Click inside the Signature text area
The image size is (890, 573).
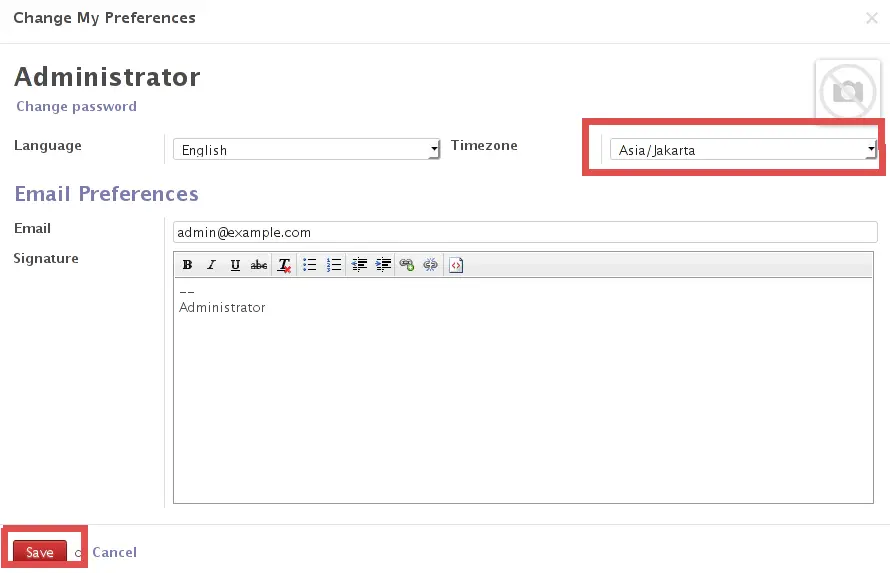pos(523,390)
